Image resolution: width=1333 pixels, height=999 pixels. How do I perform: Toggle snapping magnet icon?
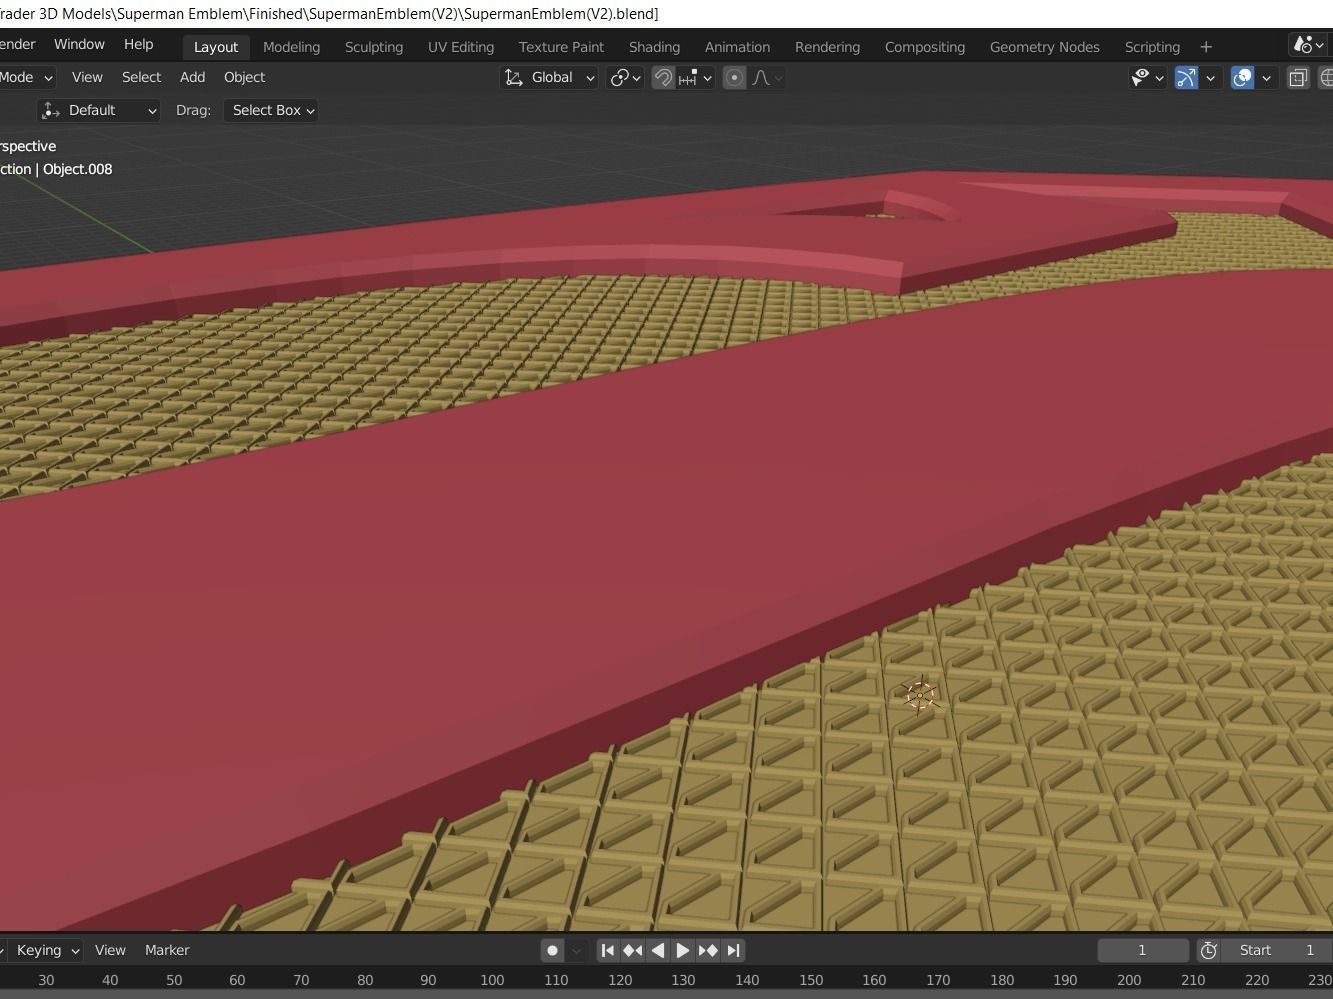(663, 77)
